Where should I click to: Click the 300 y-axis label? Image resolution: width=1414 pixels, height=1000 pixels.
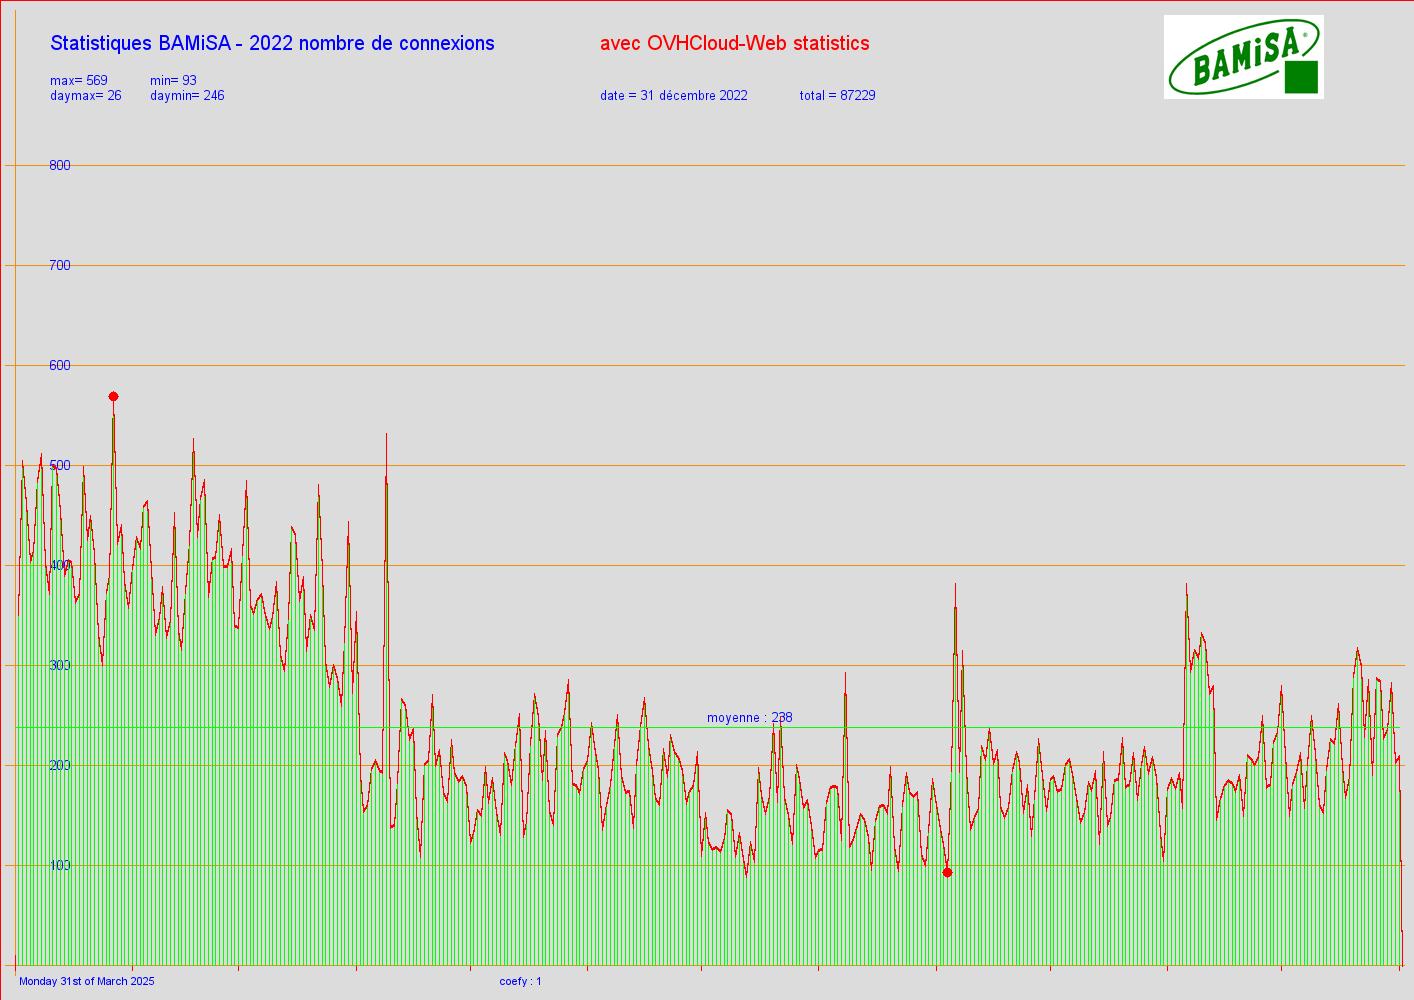click(x=60, y=665)
